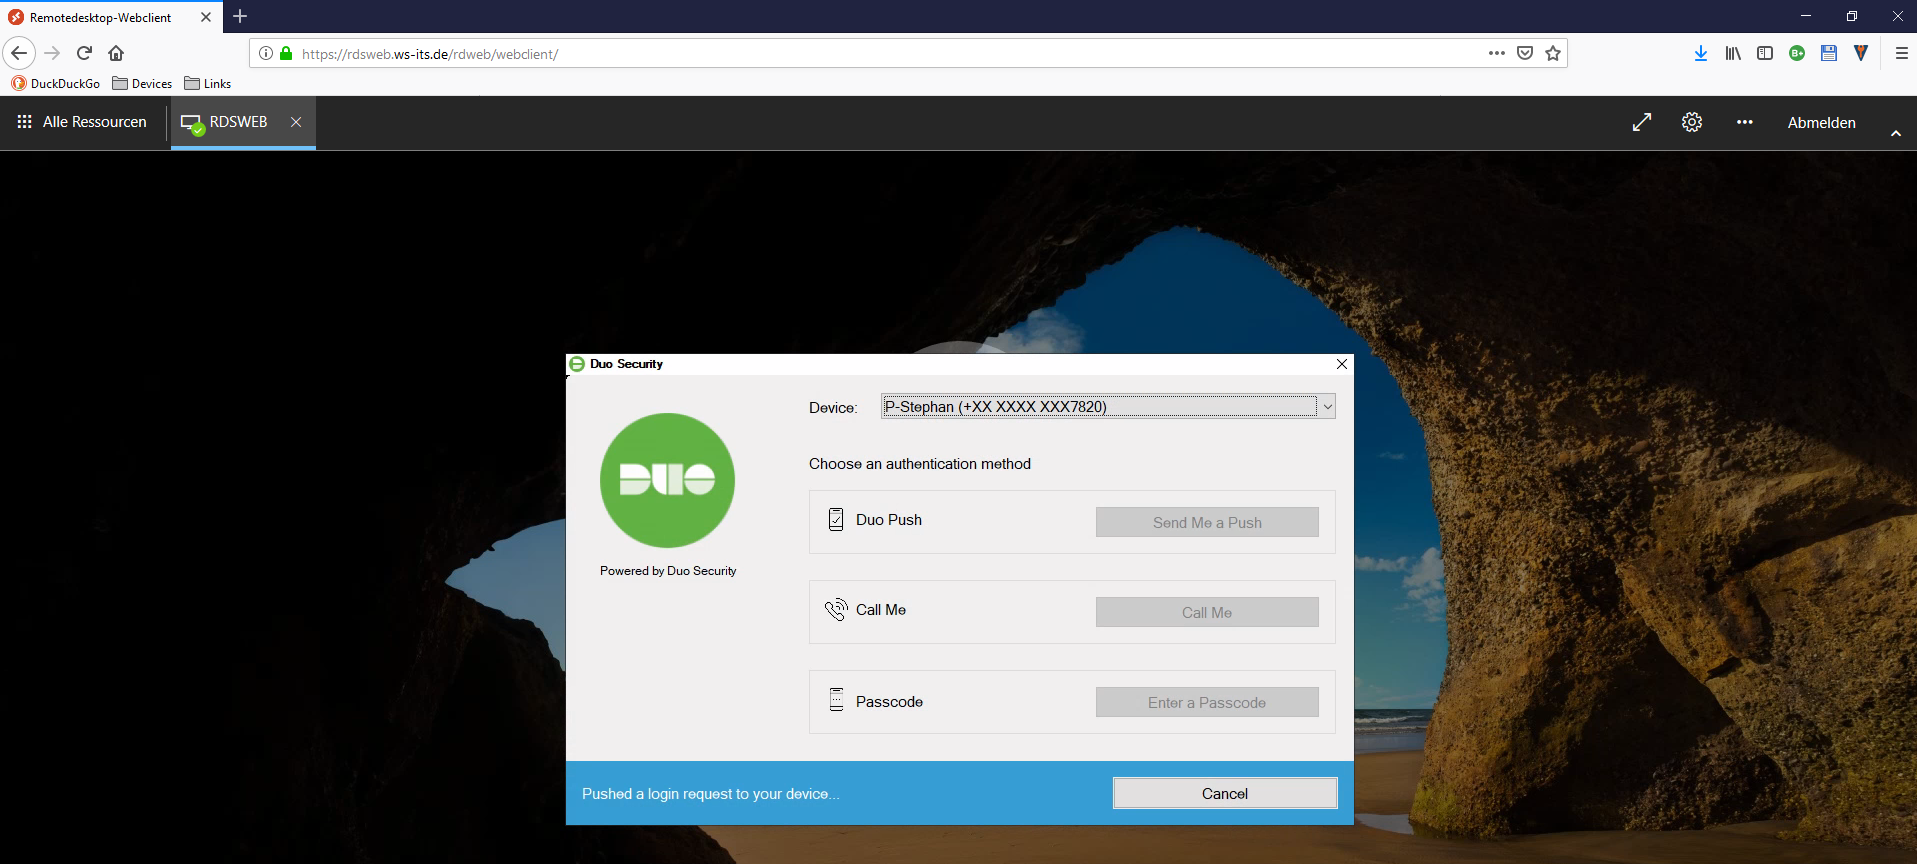1917x864 pixels.
Task: Click 'Pushed a login request to your device' status
Action: coord(711,794)
